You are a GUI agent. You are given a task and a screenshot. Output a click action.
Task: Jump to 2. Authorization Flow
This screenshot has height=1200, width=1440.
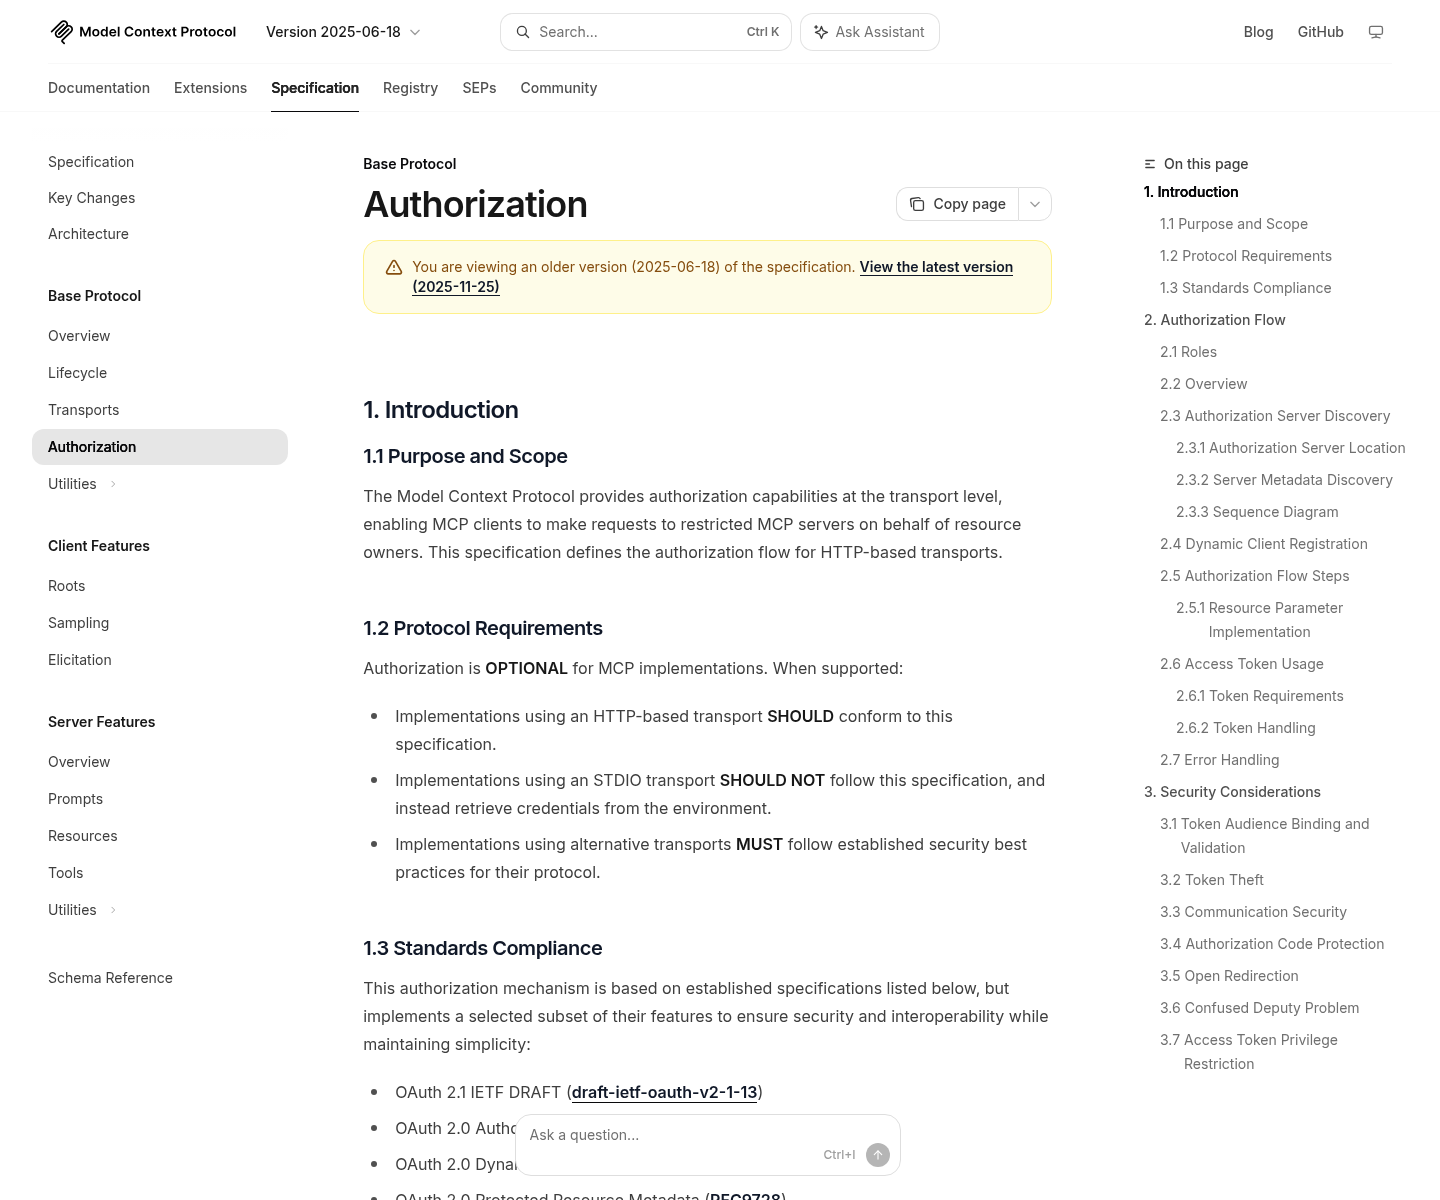[x=1215, y=320]
